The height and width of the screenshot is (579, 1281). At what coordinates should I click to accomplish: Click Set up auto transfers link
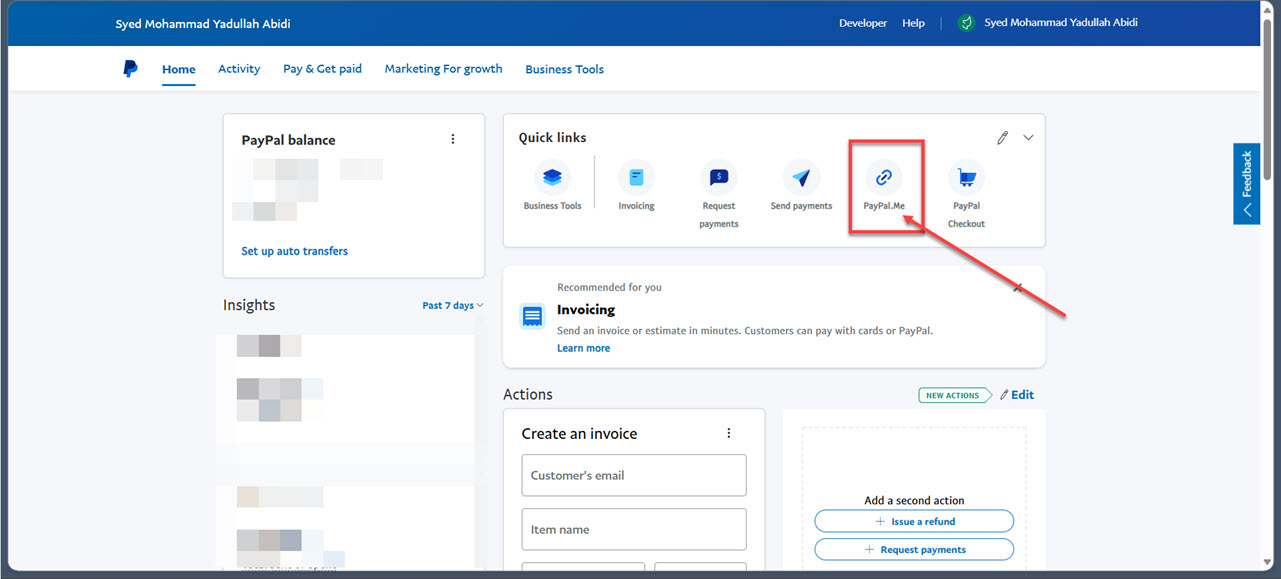coord(294,251)
